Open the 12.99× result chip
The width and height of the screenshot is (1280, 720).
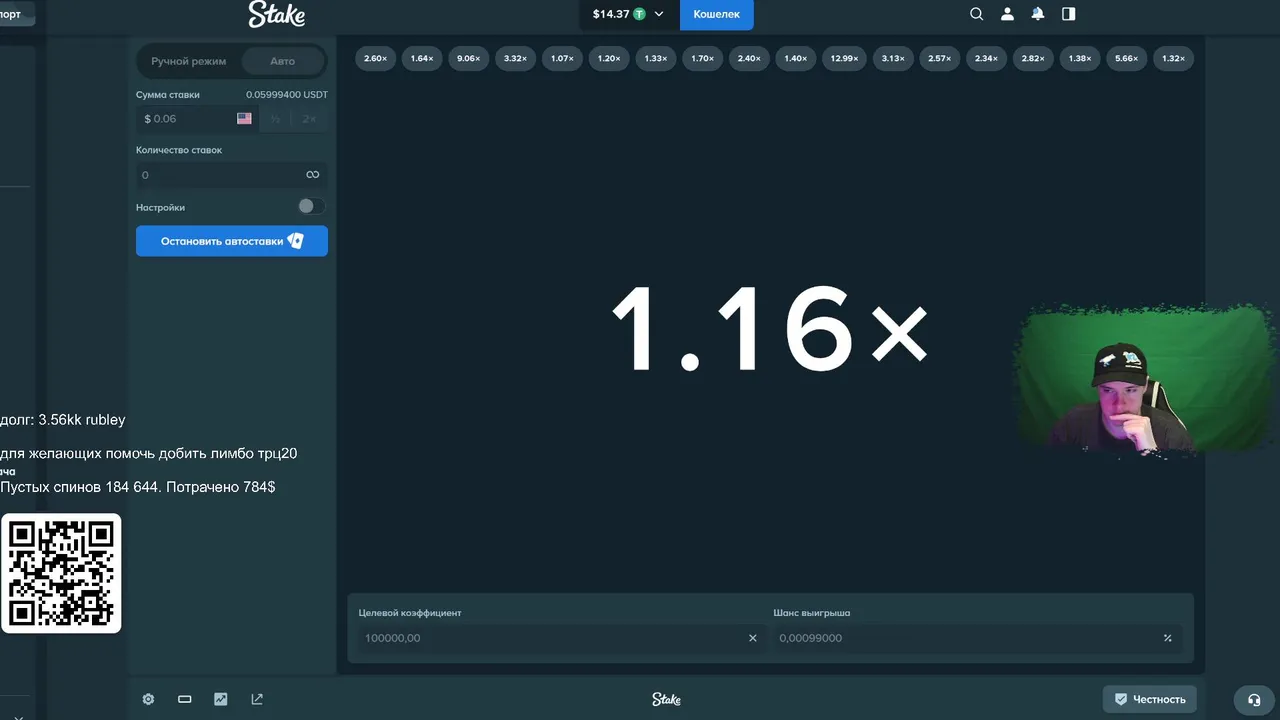pyautogui.click(x=844, y=58)
